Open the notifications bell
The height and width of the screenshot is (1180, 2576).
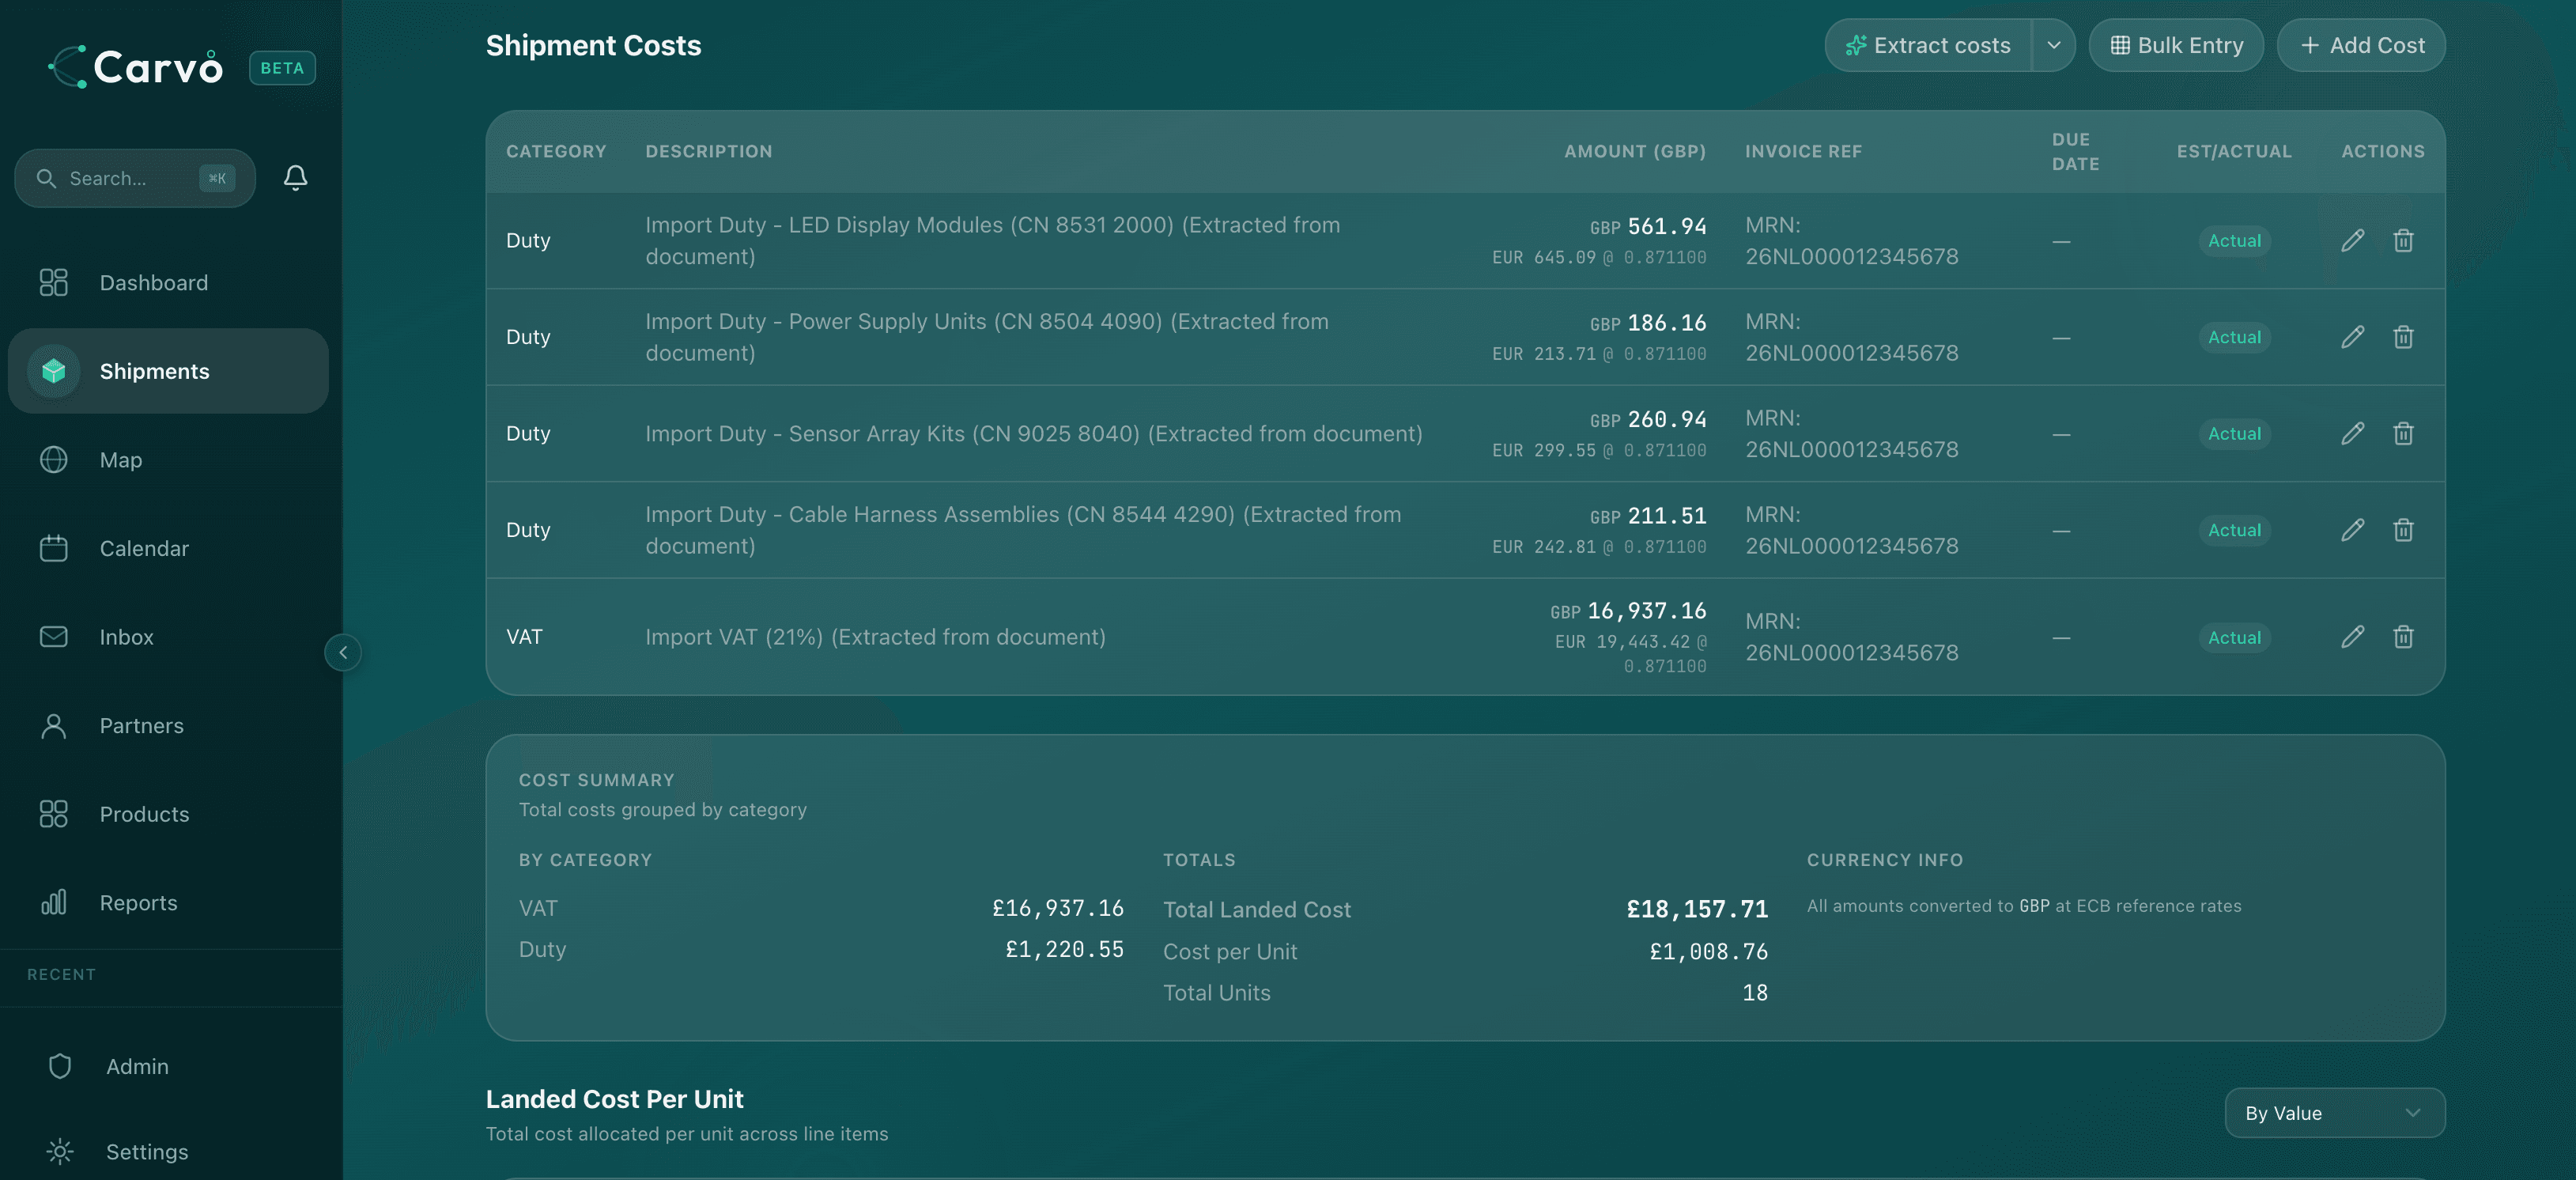295,178
